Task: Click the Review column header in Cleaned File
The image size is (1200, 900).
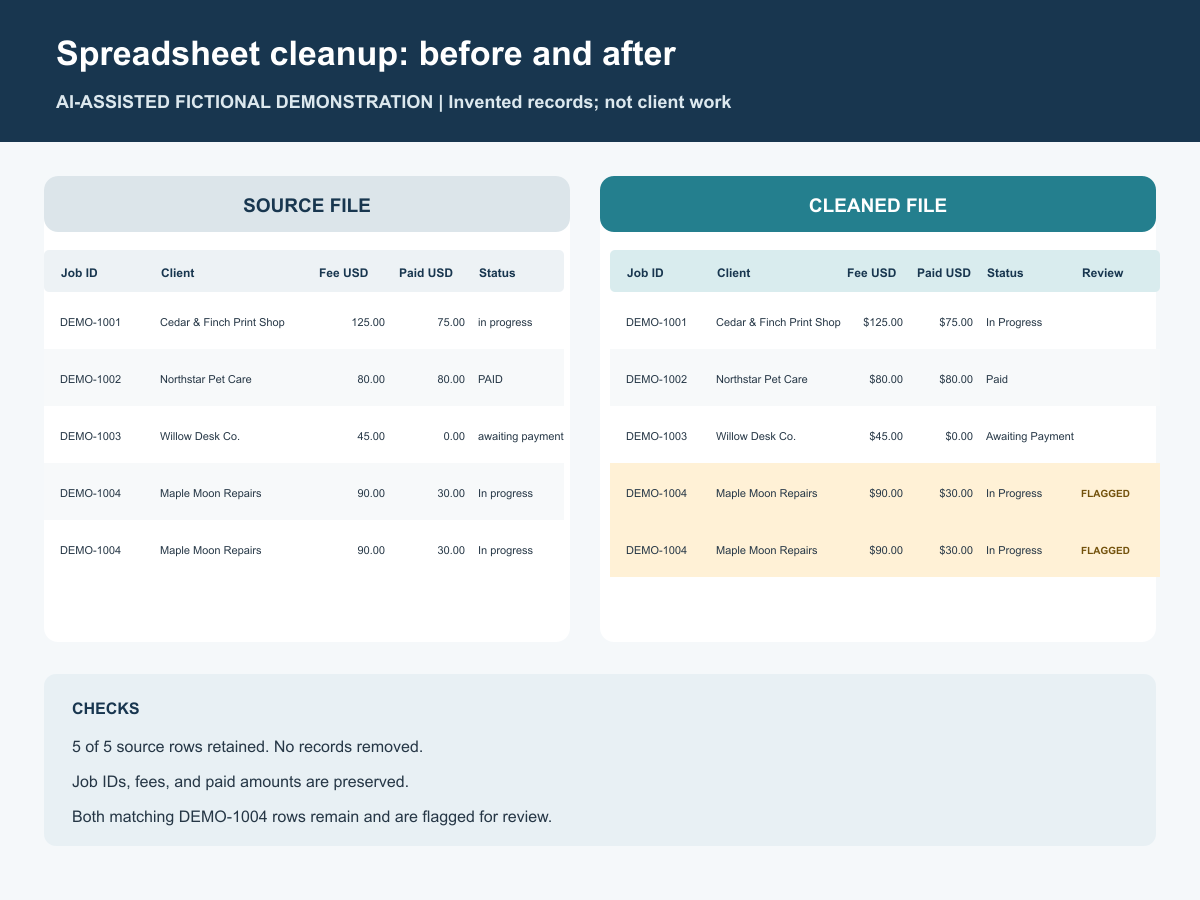Action: 1102,273
